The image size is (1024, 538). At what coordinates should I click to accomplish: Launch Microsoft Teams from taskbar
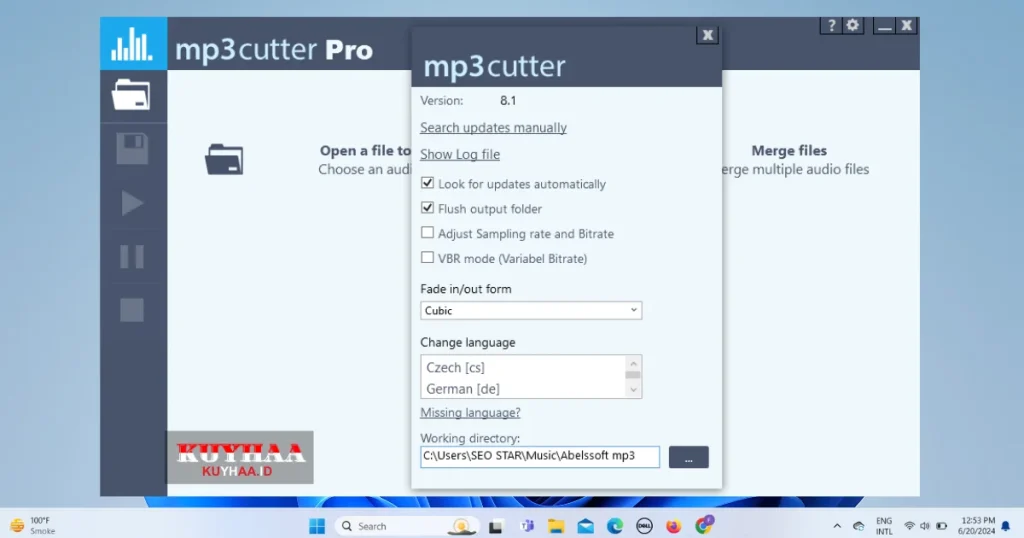point(526,526)
